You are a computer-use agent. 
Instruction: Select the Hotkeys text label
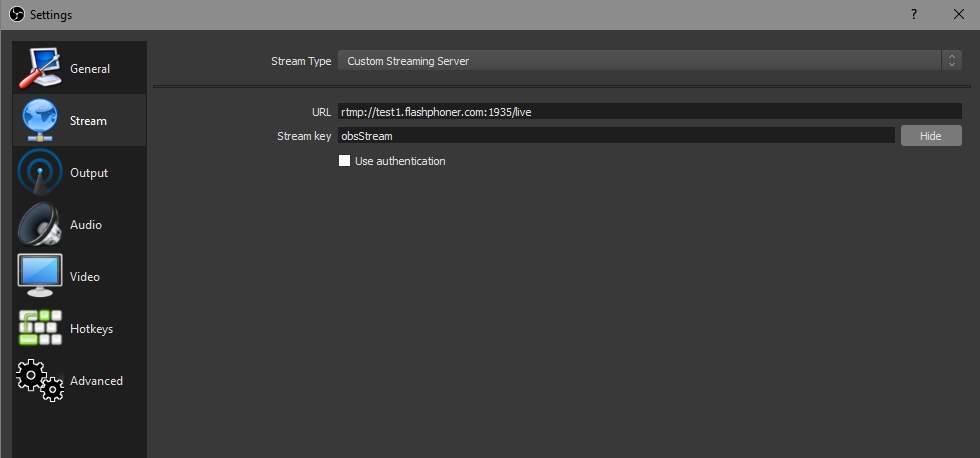91,329
